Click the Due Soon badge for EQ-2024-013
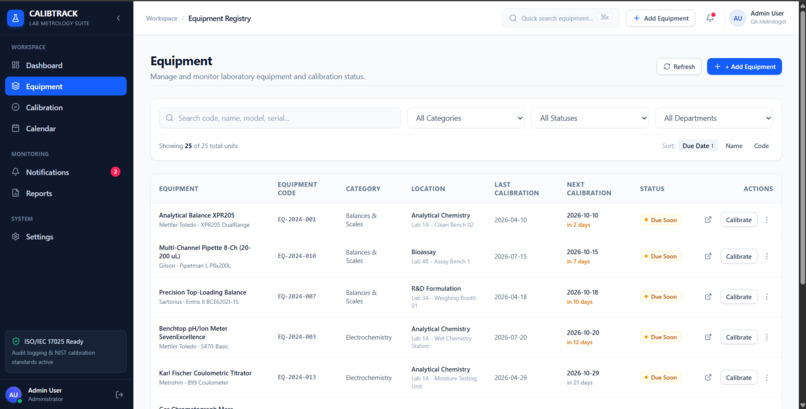This screenshot has height=409, width=806. coord(661,378)
